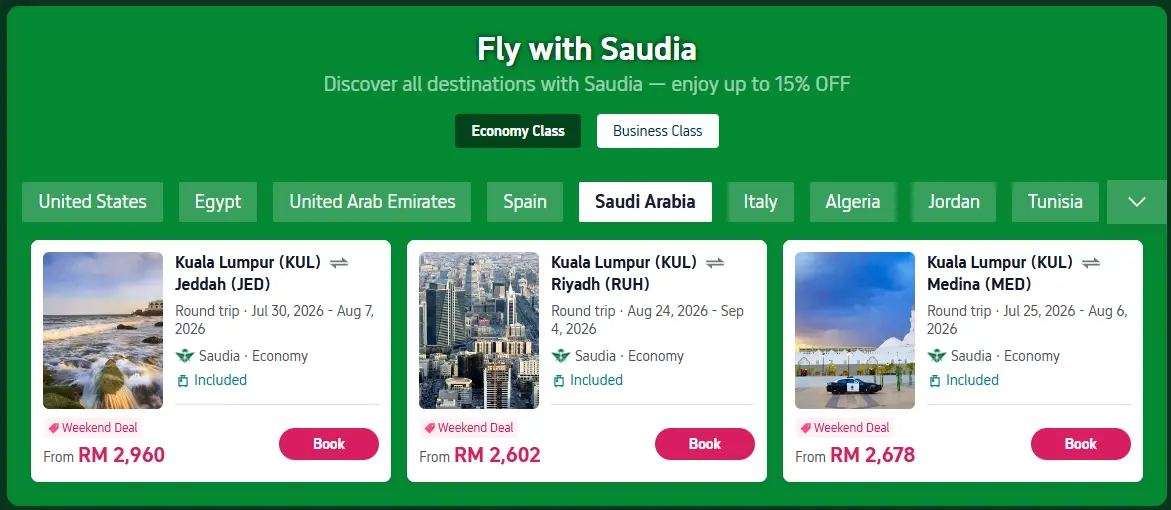Click Weekend Deal tag icon on Riyadh card

(x=429, y=429)
